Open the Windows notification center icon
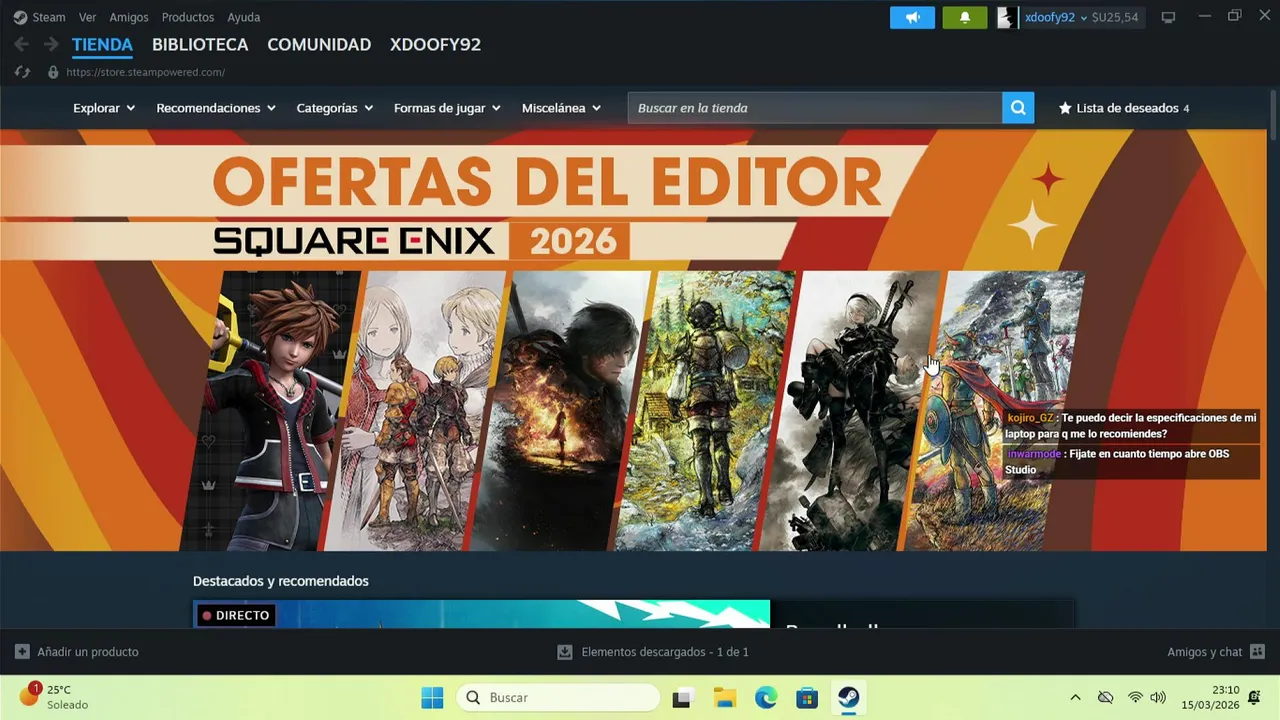This screenshot has width=1280, height=720. (x=1254, y=698)
